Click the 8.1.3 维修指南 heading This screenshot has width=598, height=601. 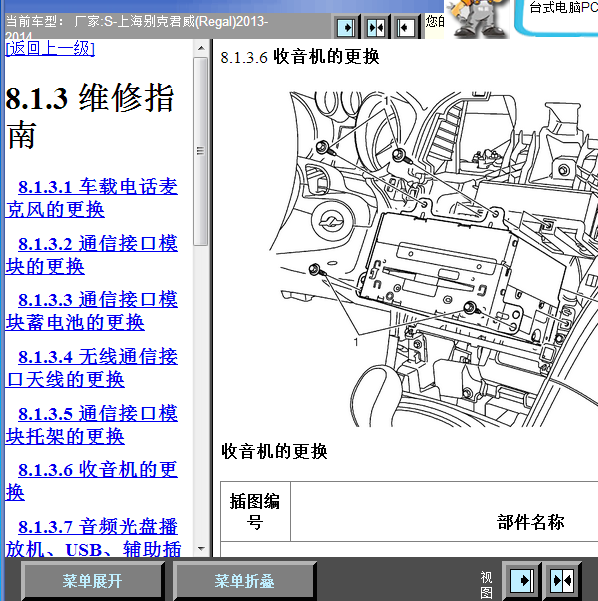[90, 116]
